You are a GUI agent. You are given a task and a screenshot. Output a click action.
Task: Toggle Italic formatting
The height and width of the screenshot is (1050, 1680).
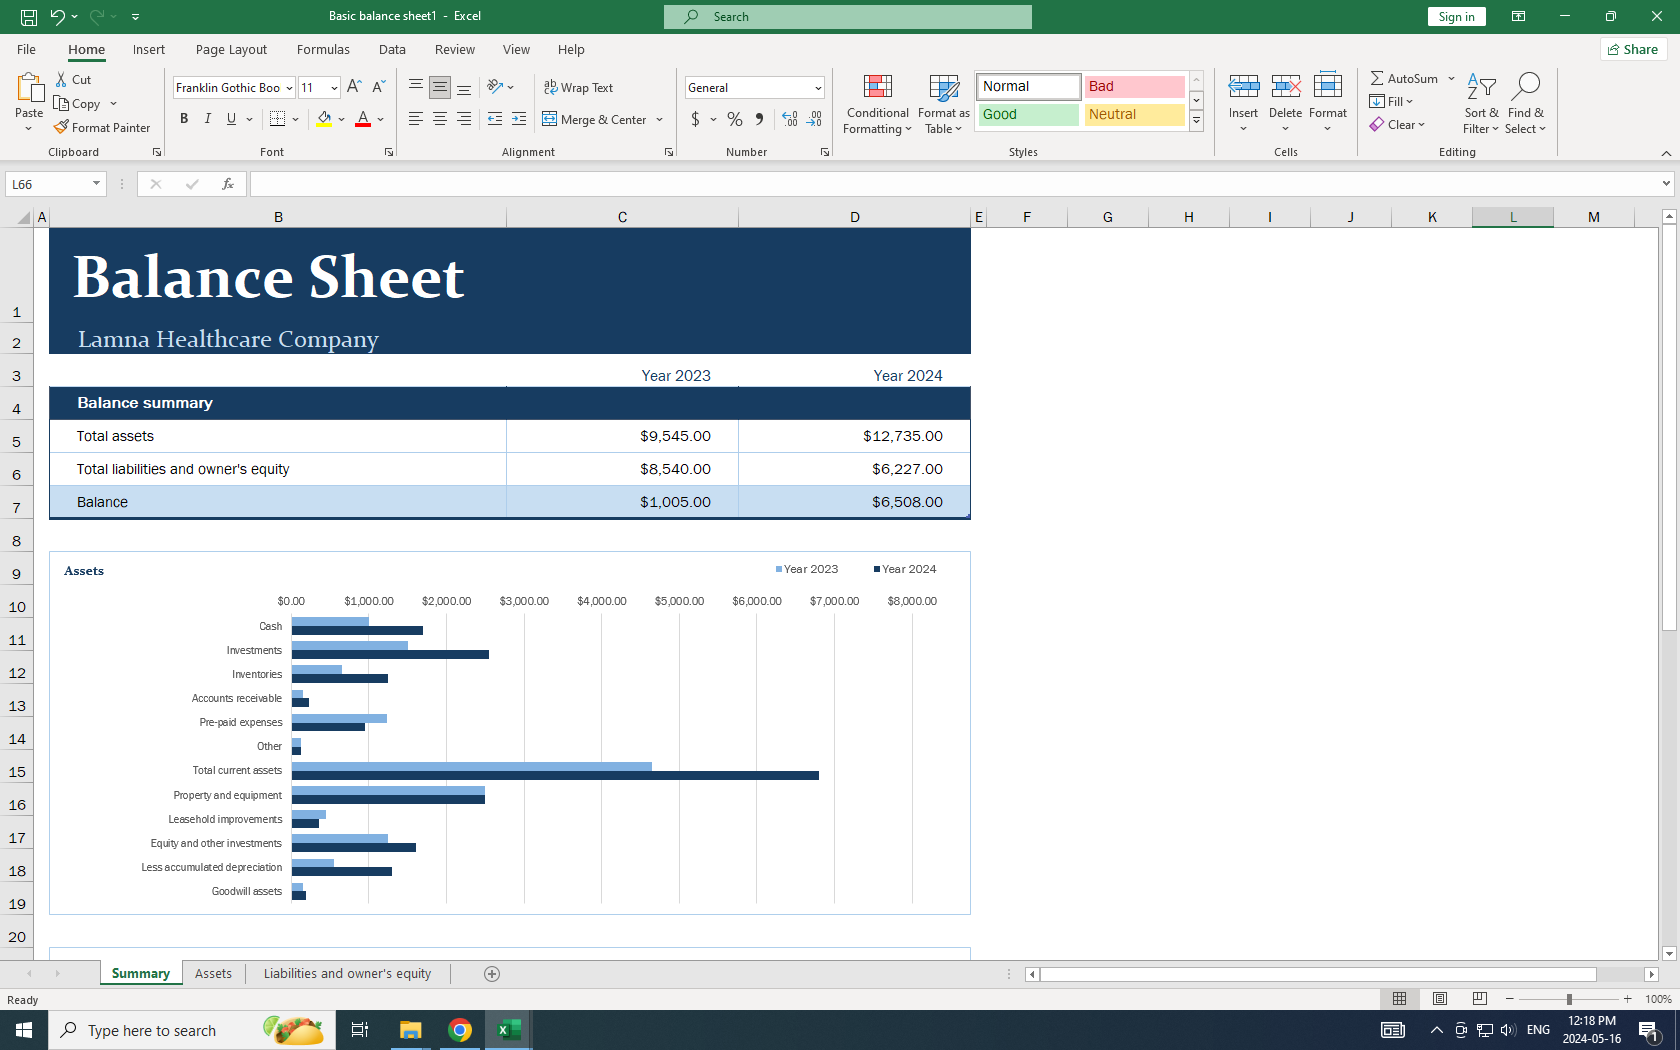208,119
